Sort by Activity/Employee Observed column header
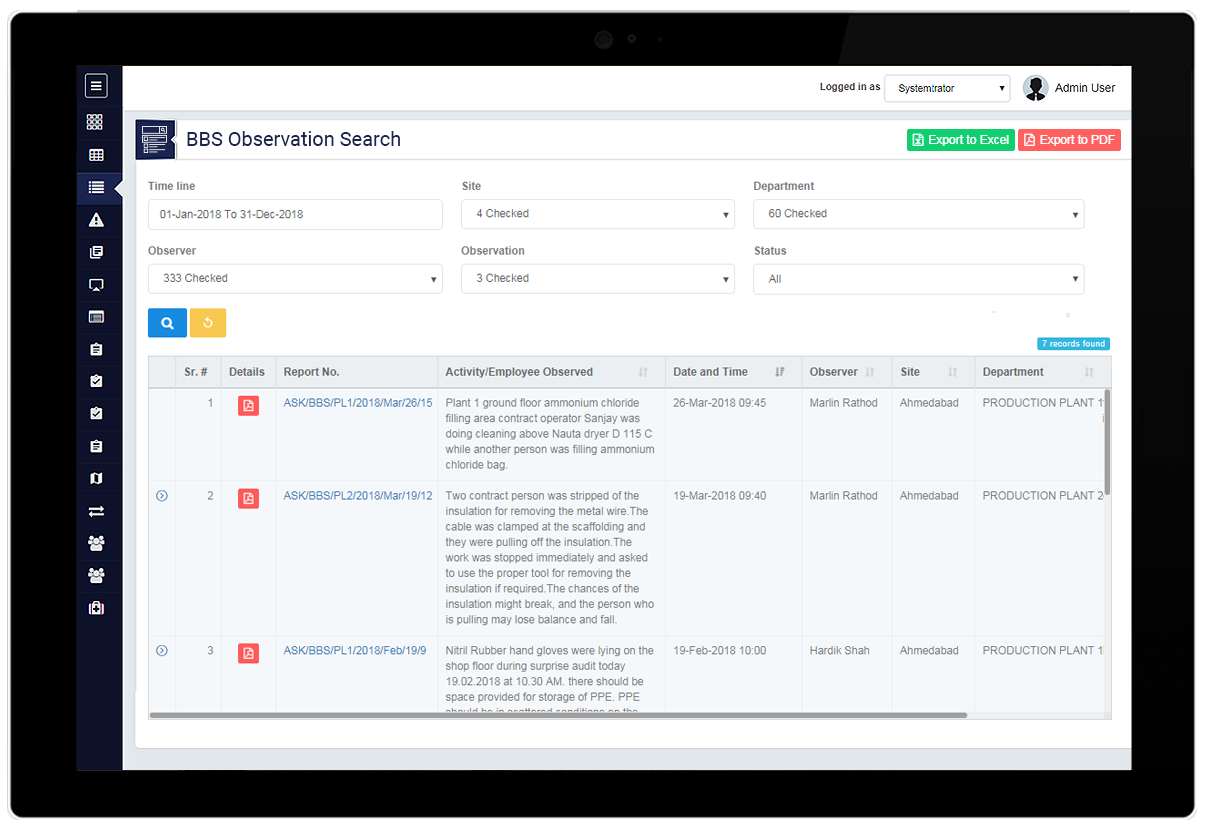The width and height of the screenshot is (1205, 828). pos(519,372)
